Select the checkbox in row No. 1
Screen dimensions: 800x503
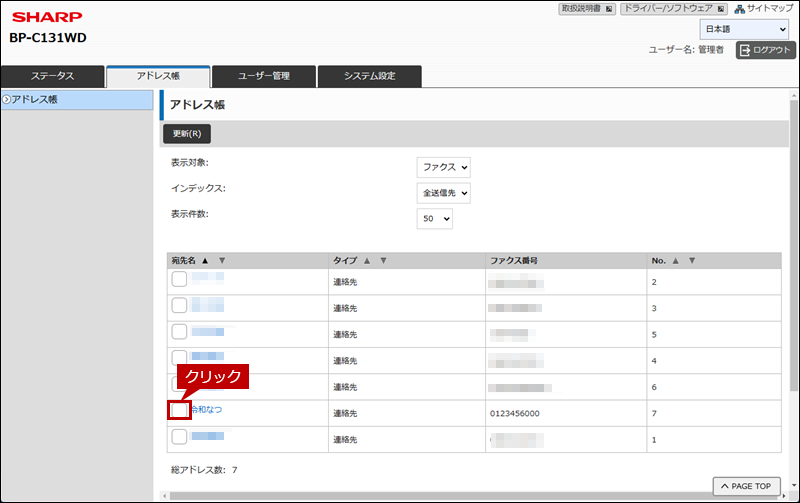[x=179, y=436]
